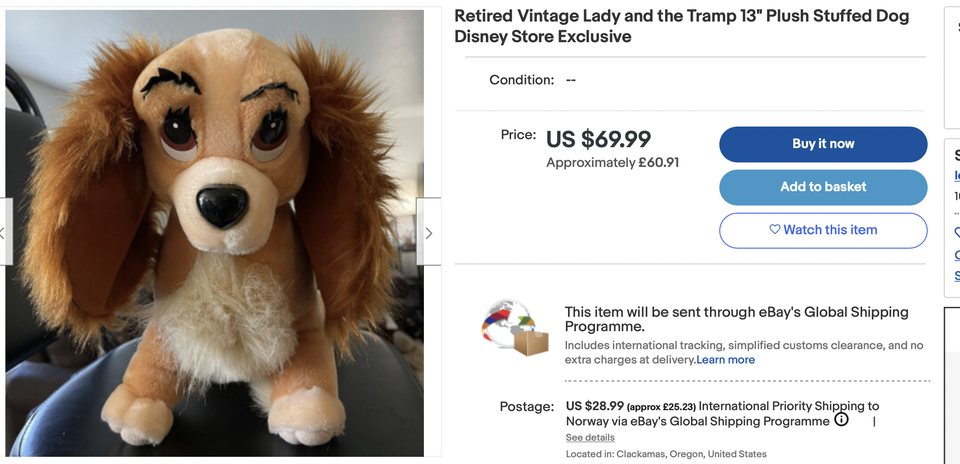Image resolution: width=960 pixels, height=464 pixels.
Task: Click the US $28.99 postage cost
Action: [x=595, y=406]
